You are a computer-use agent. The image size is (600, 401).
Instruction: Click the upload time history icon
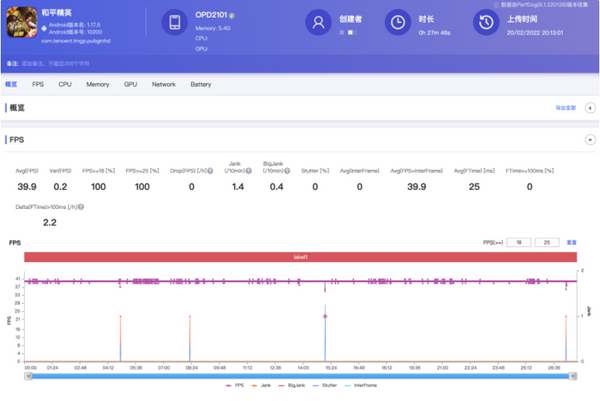click(x=485, y=23)
